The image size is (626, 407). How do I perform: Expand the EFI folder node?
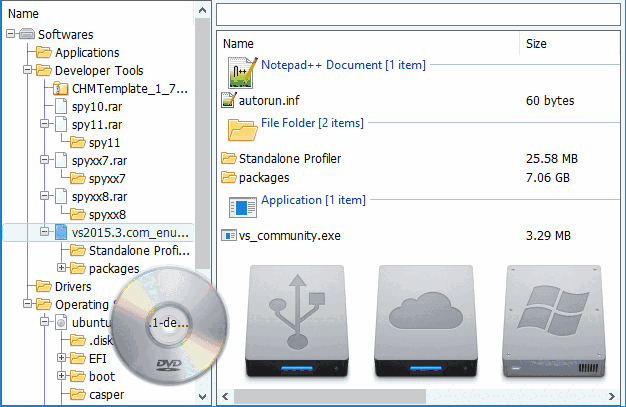point(61,358)
